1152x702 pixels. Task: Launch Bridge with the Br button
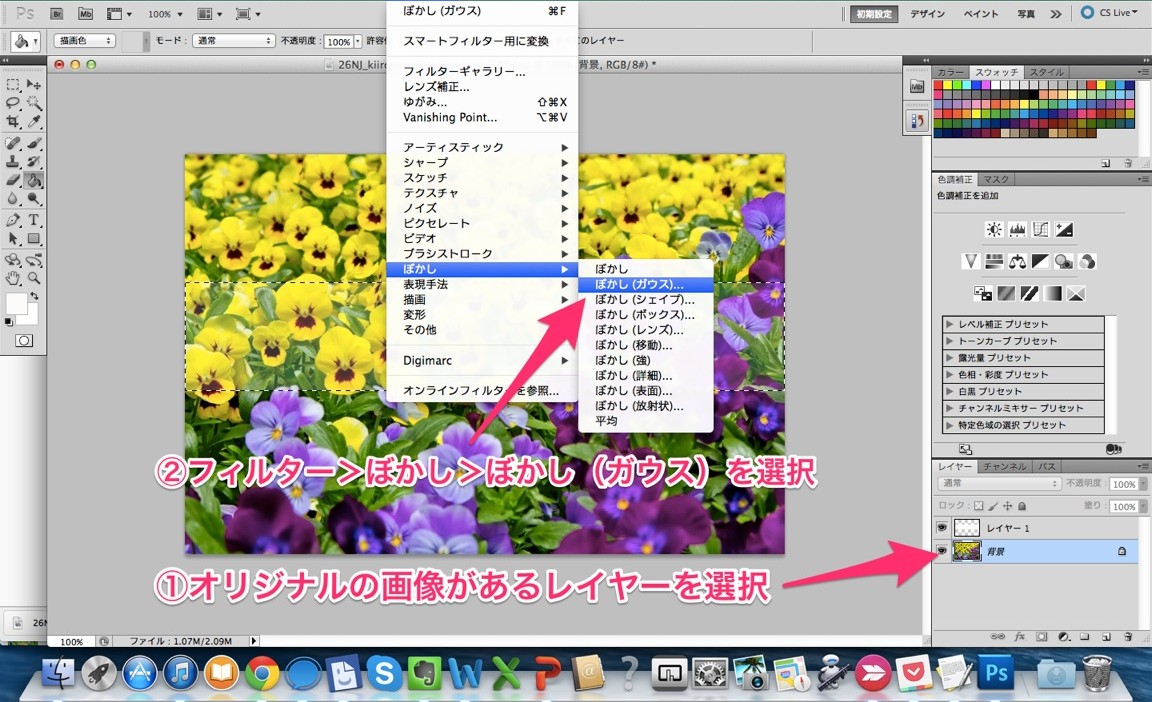pos(57,15)
